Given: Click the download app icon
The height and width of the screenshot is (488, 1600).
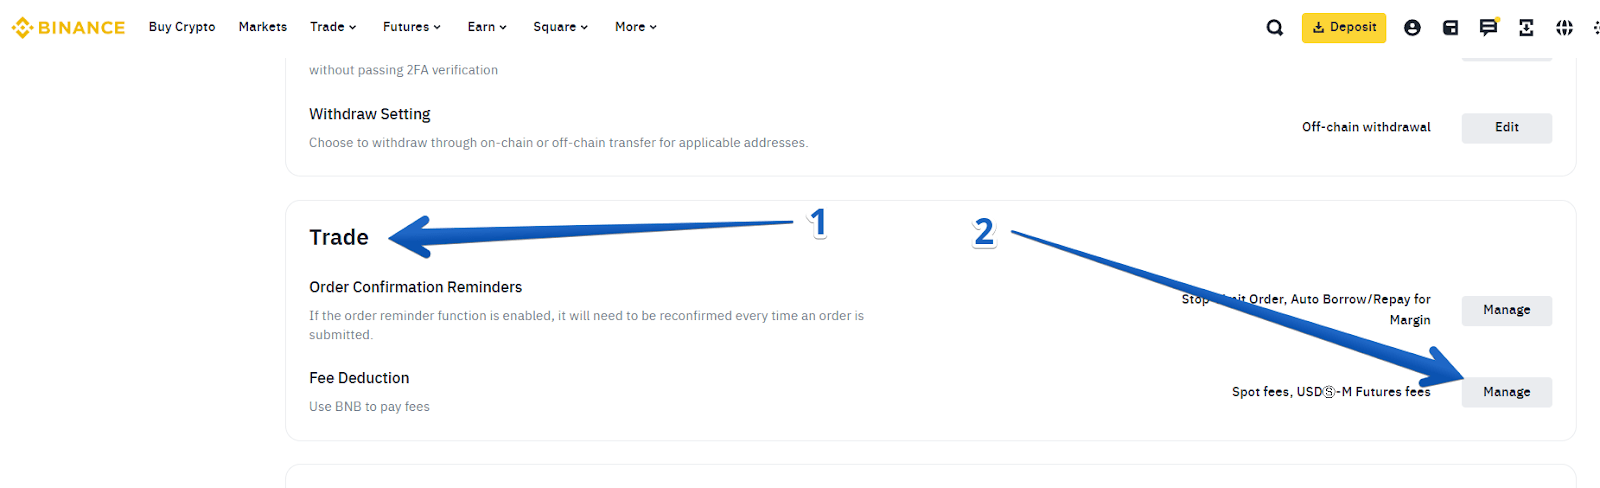Looking at the screenshot, I should point(1526,28).
